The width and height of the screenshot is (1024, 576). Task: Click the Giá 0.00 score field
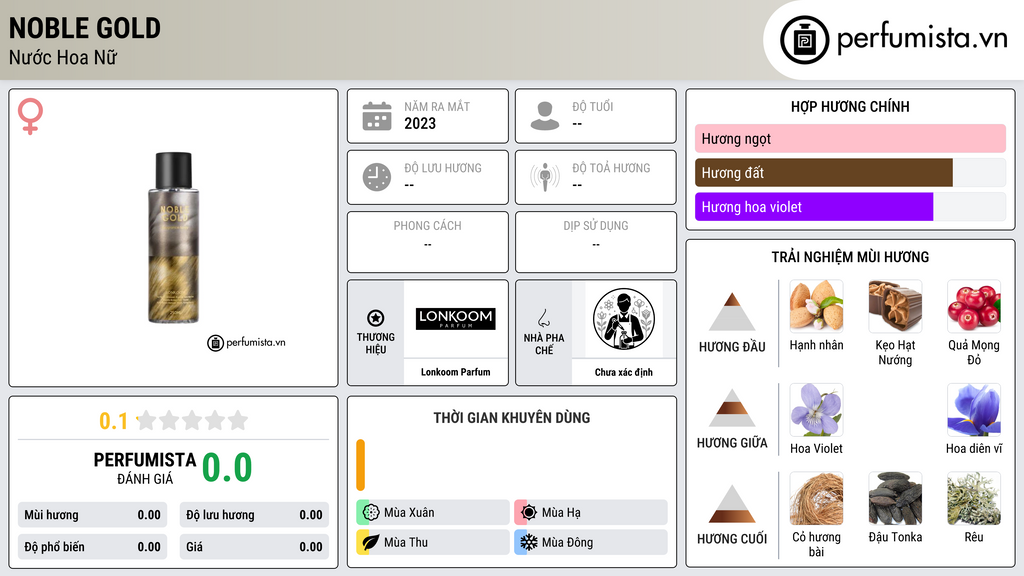point(254,547)
